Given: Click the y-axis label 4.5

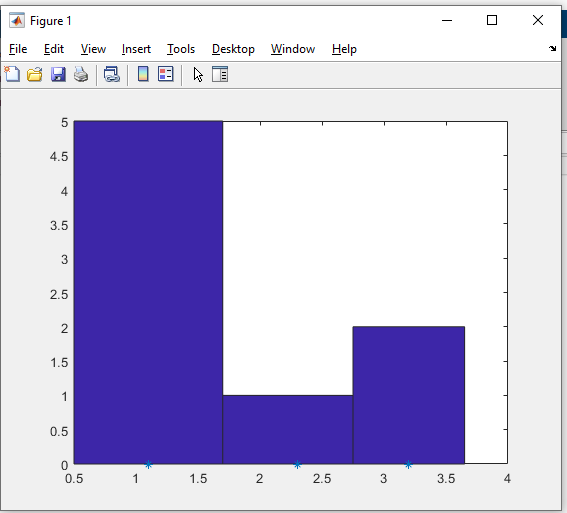Looking at the screenshot, I should click(x=59, y=157).
